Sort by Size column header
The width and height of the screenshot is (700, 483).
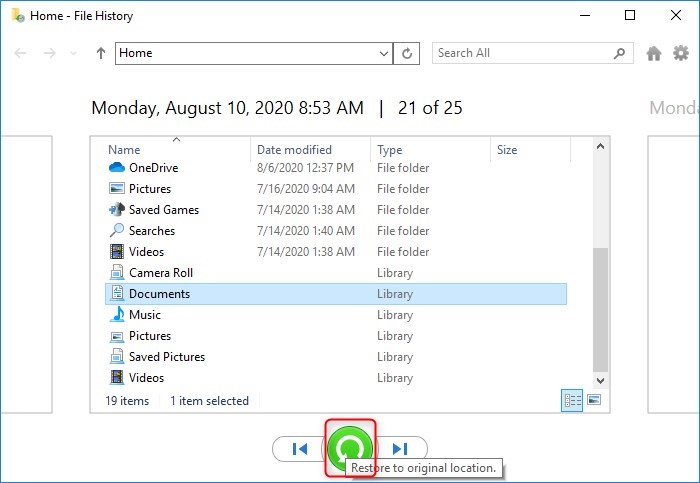(507, 150)
